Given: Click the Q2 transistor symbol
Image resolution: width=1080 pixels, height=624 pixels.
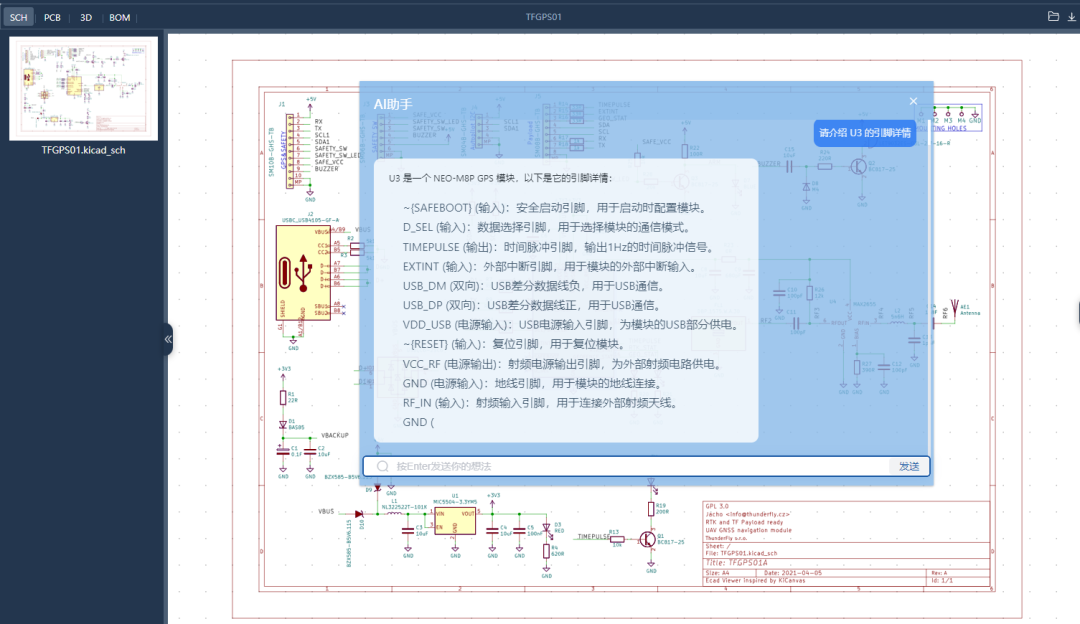Looking at the screenshot, I should [x=858, y=166].
